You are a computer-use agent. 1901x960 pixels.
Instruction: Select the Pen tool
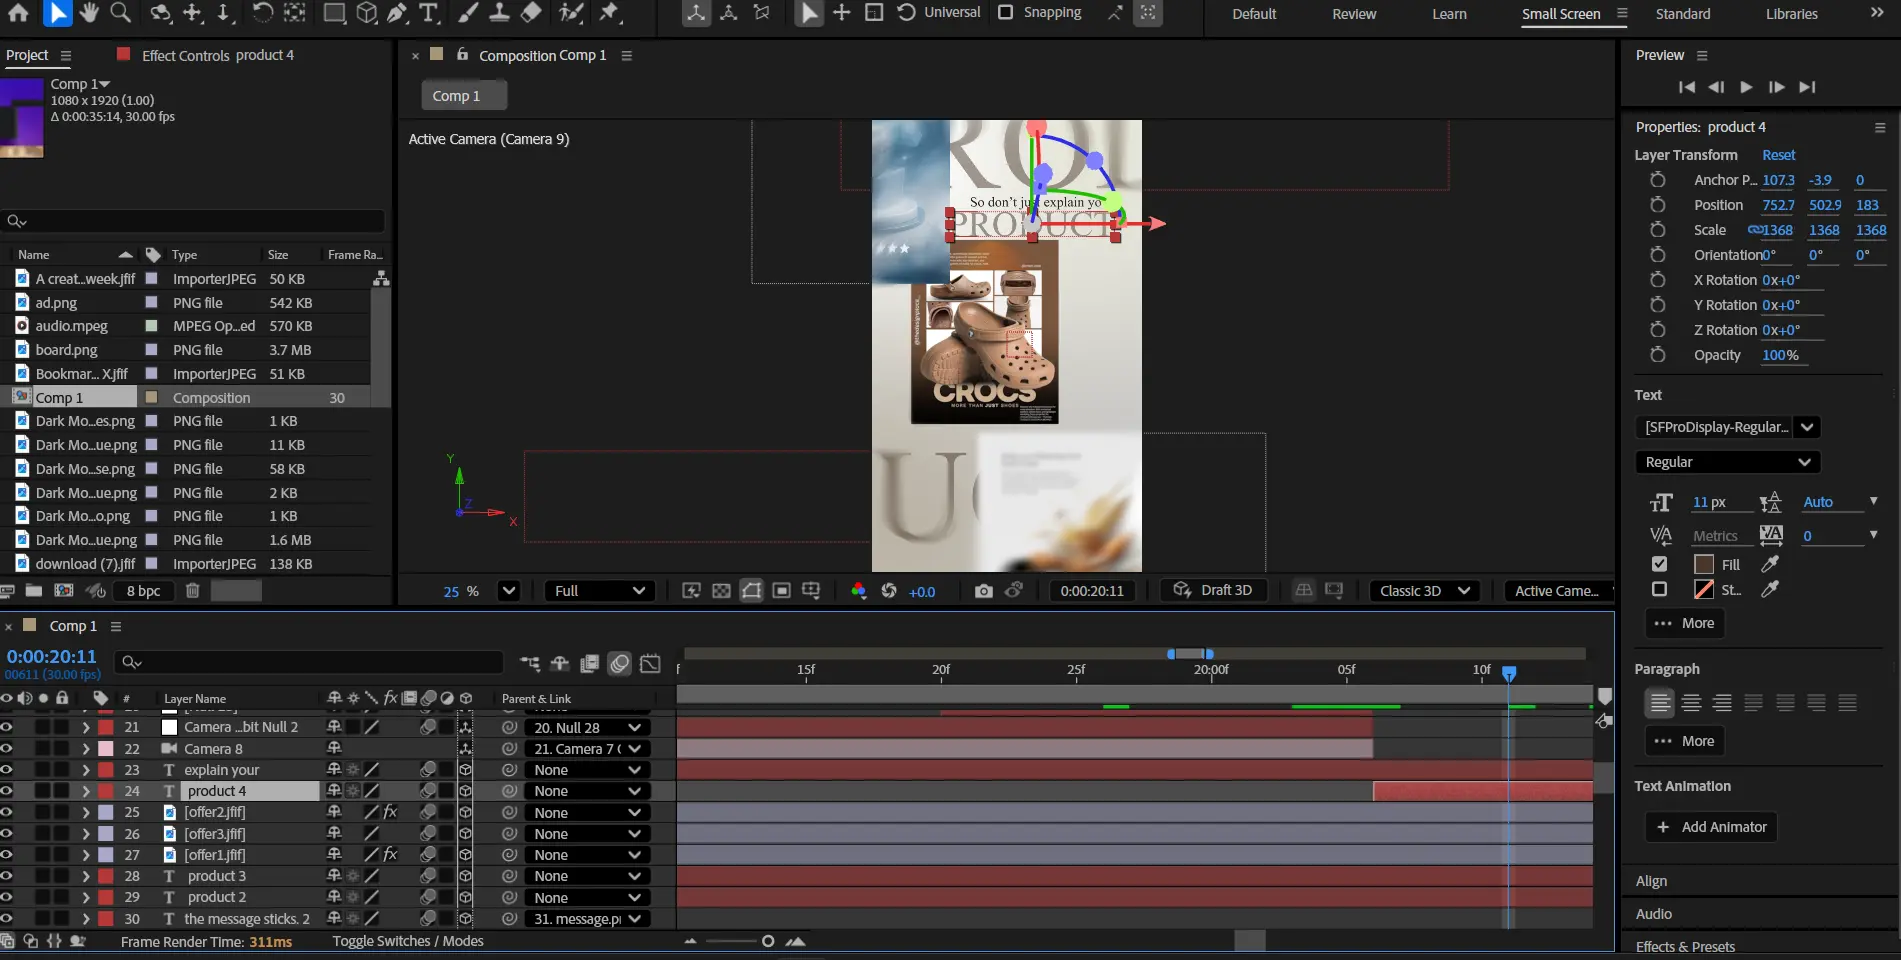pos(397,12)
